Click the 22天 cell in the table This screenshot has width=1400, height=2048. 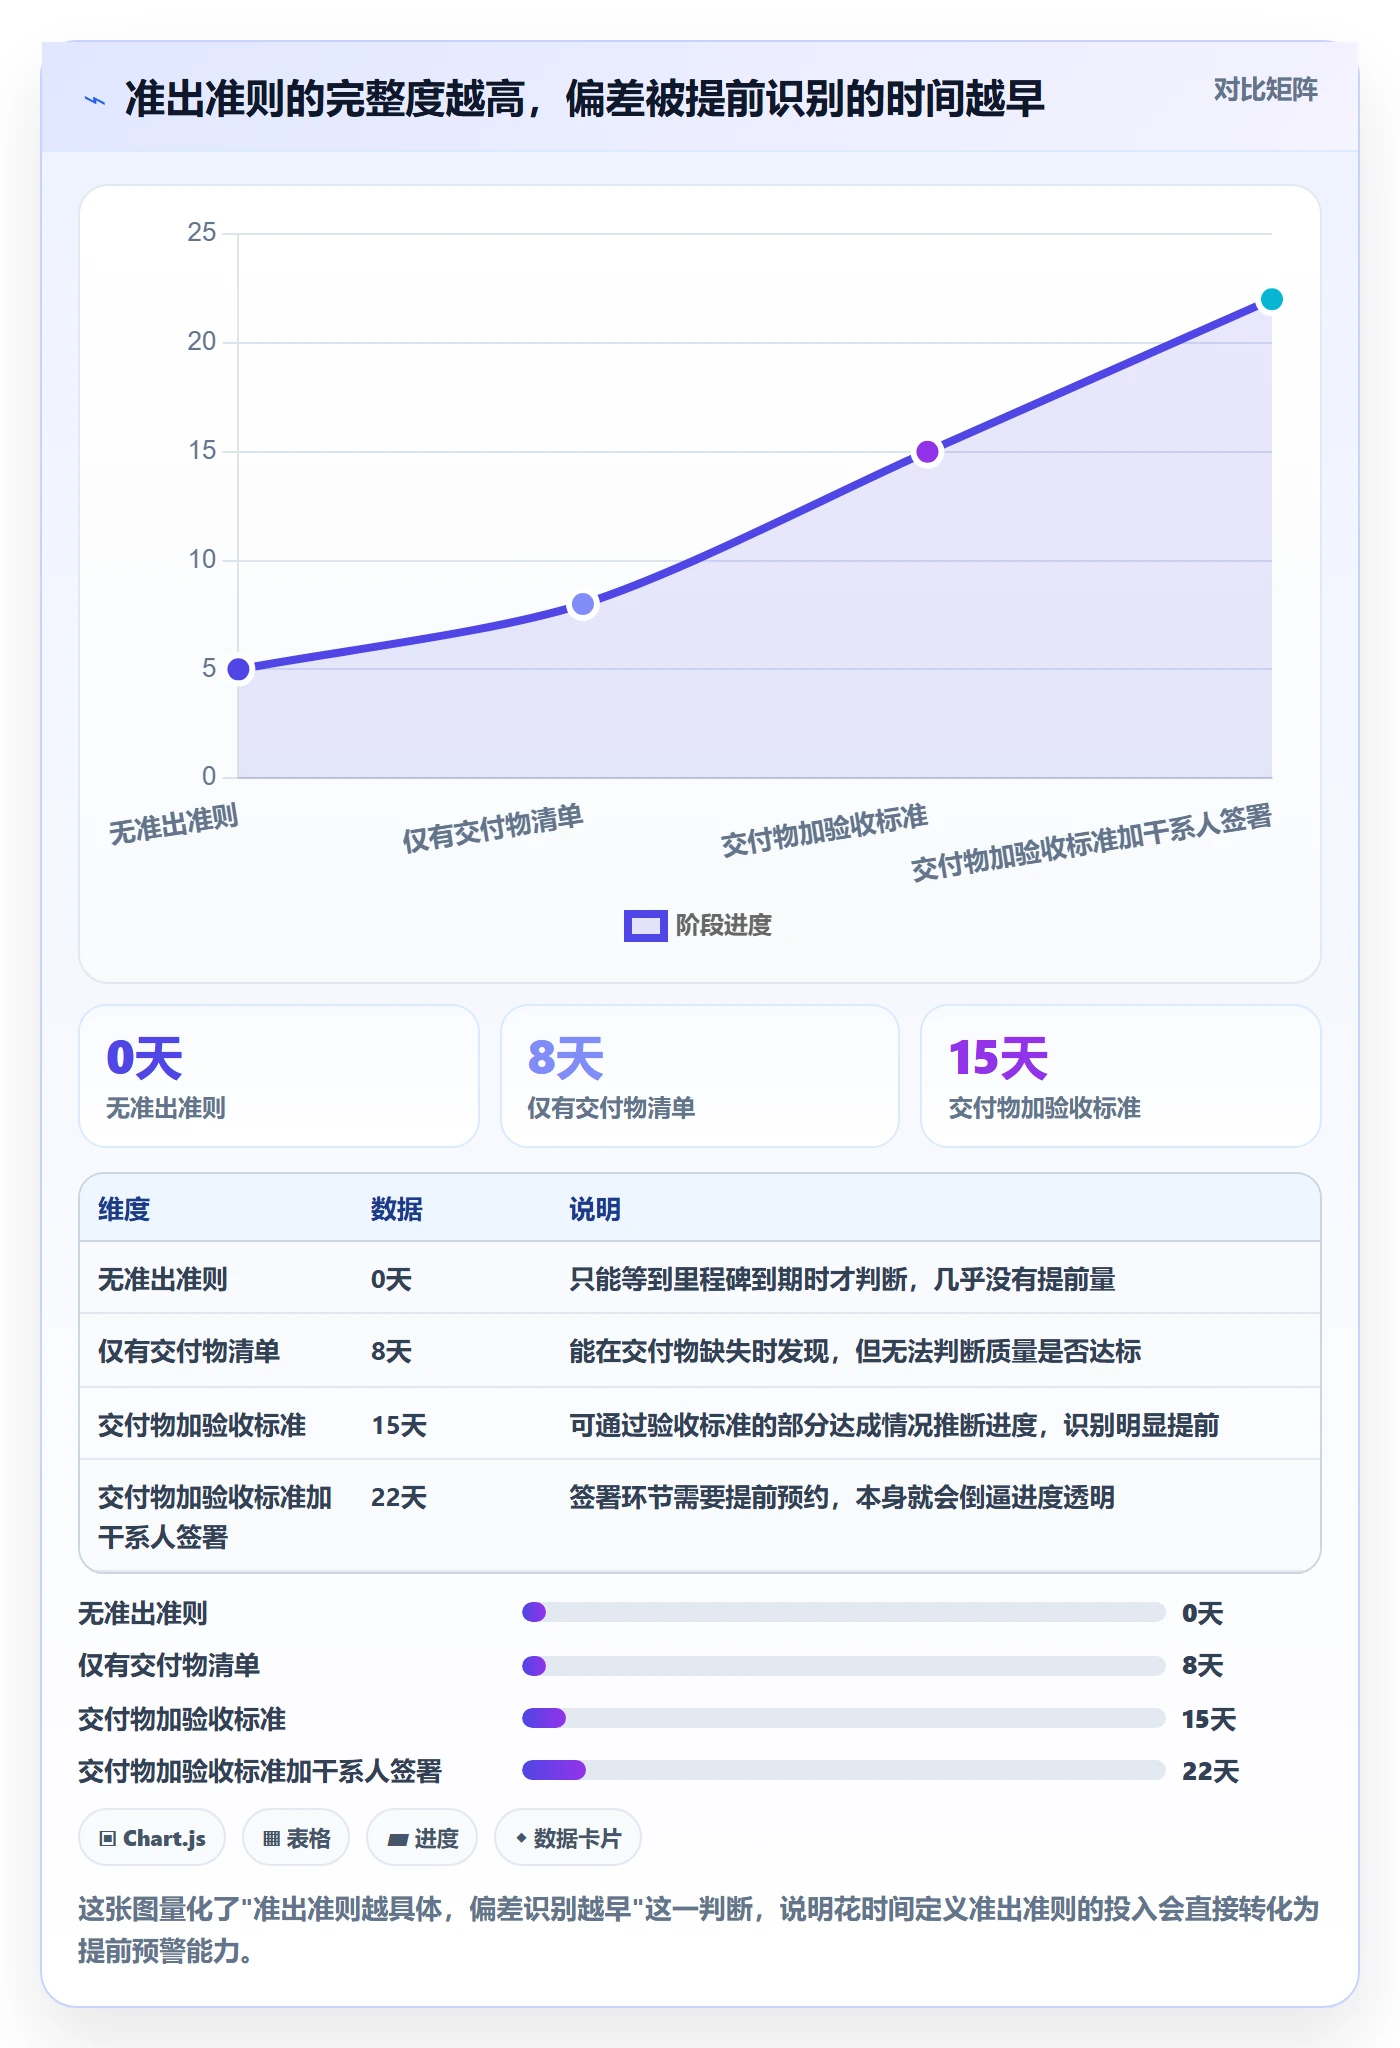coord(399,1497)
